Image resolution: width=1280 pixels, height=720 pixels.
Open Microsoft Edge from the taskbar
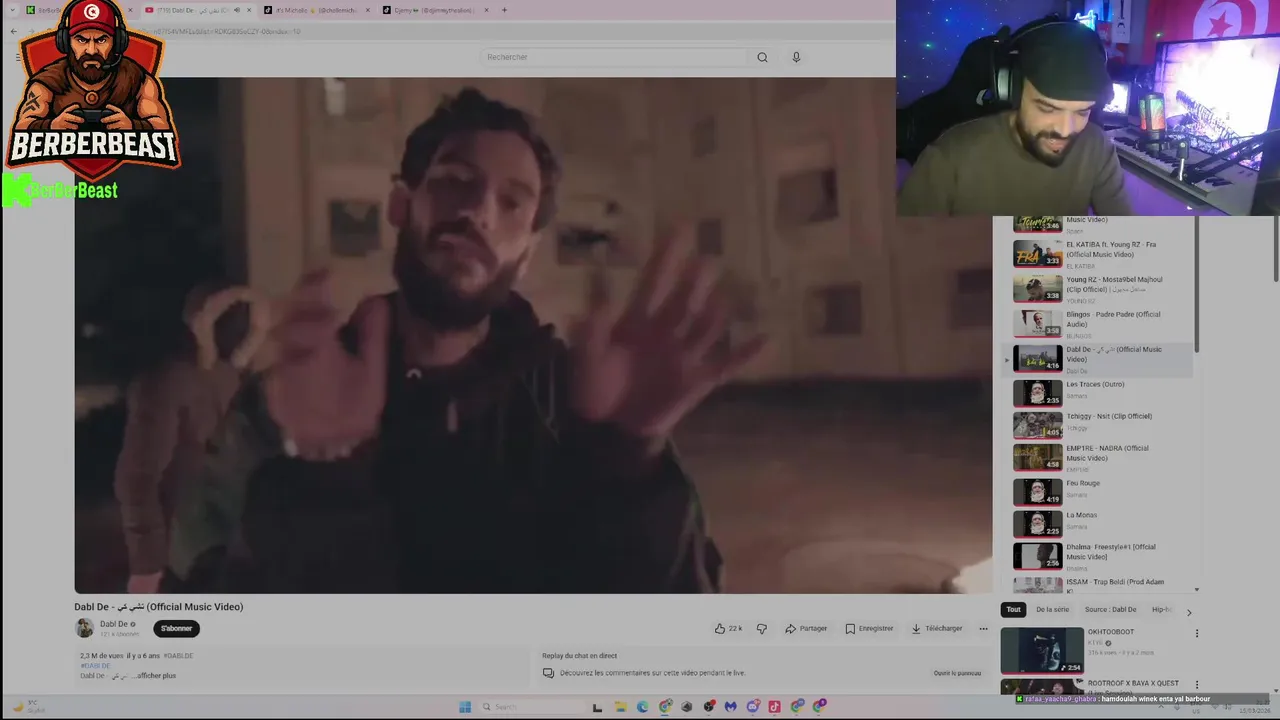tap(642, 706)
